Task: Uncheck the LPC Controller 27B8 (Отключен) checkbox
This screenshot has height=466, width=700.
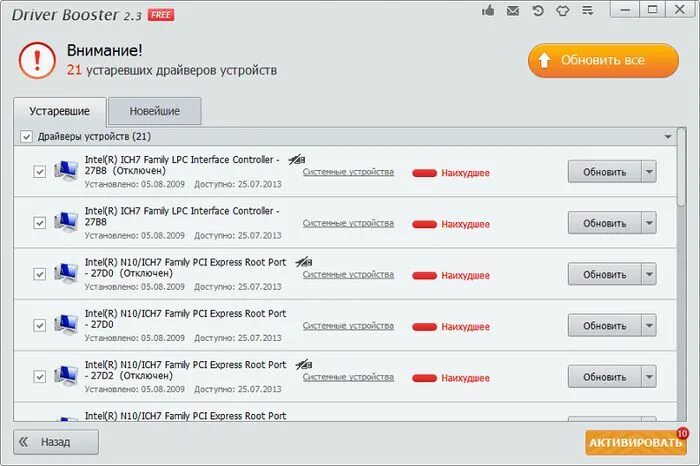Action: [x=40, y=172]
